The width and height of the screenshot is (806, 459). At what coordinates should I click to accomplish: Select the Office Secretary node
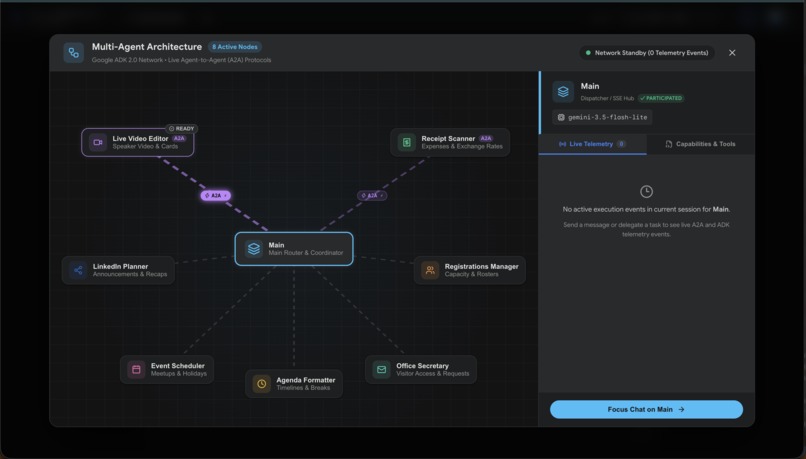[x=421, y=369]
